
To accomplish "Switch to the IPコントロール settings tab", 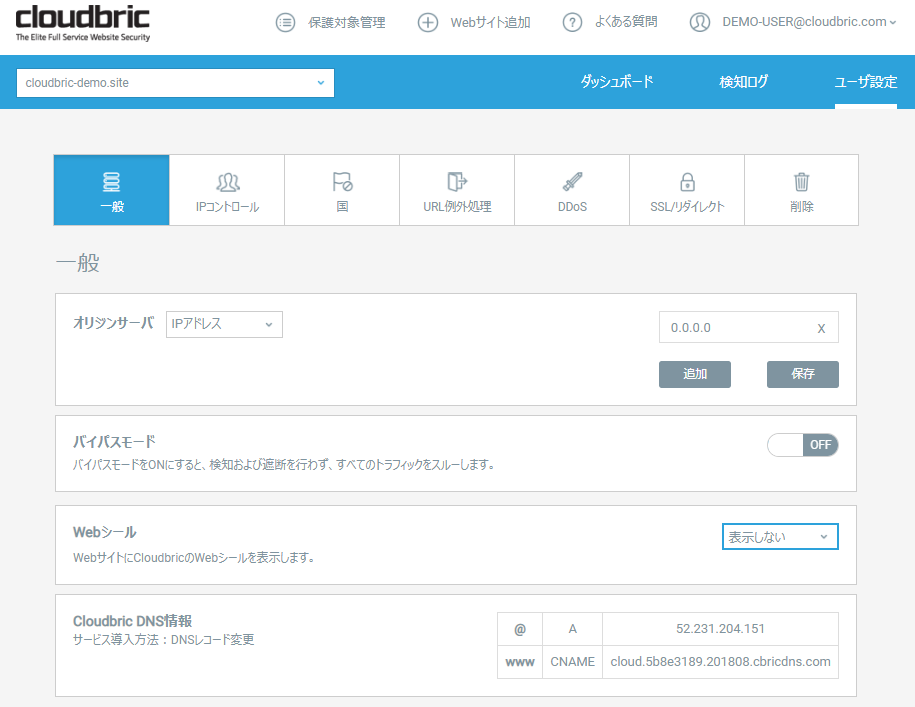I will pos(227,190).
